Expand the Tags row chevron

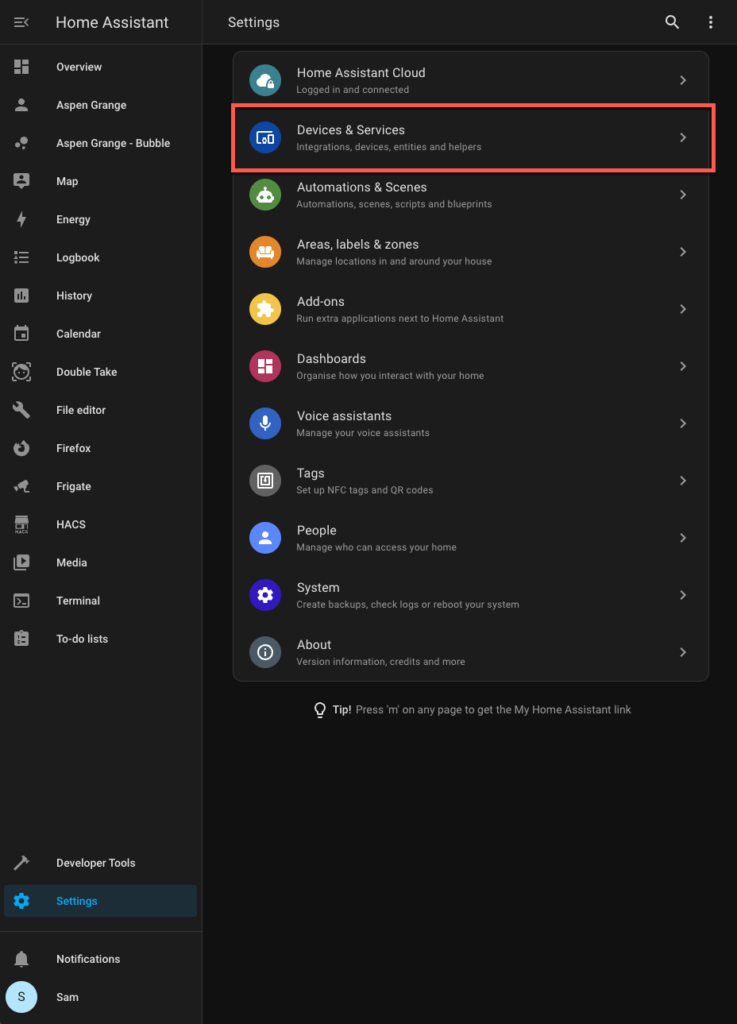click(x=683, y=481)
